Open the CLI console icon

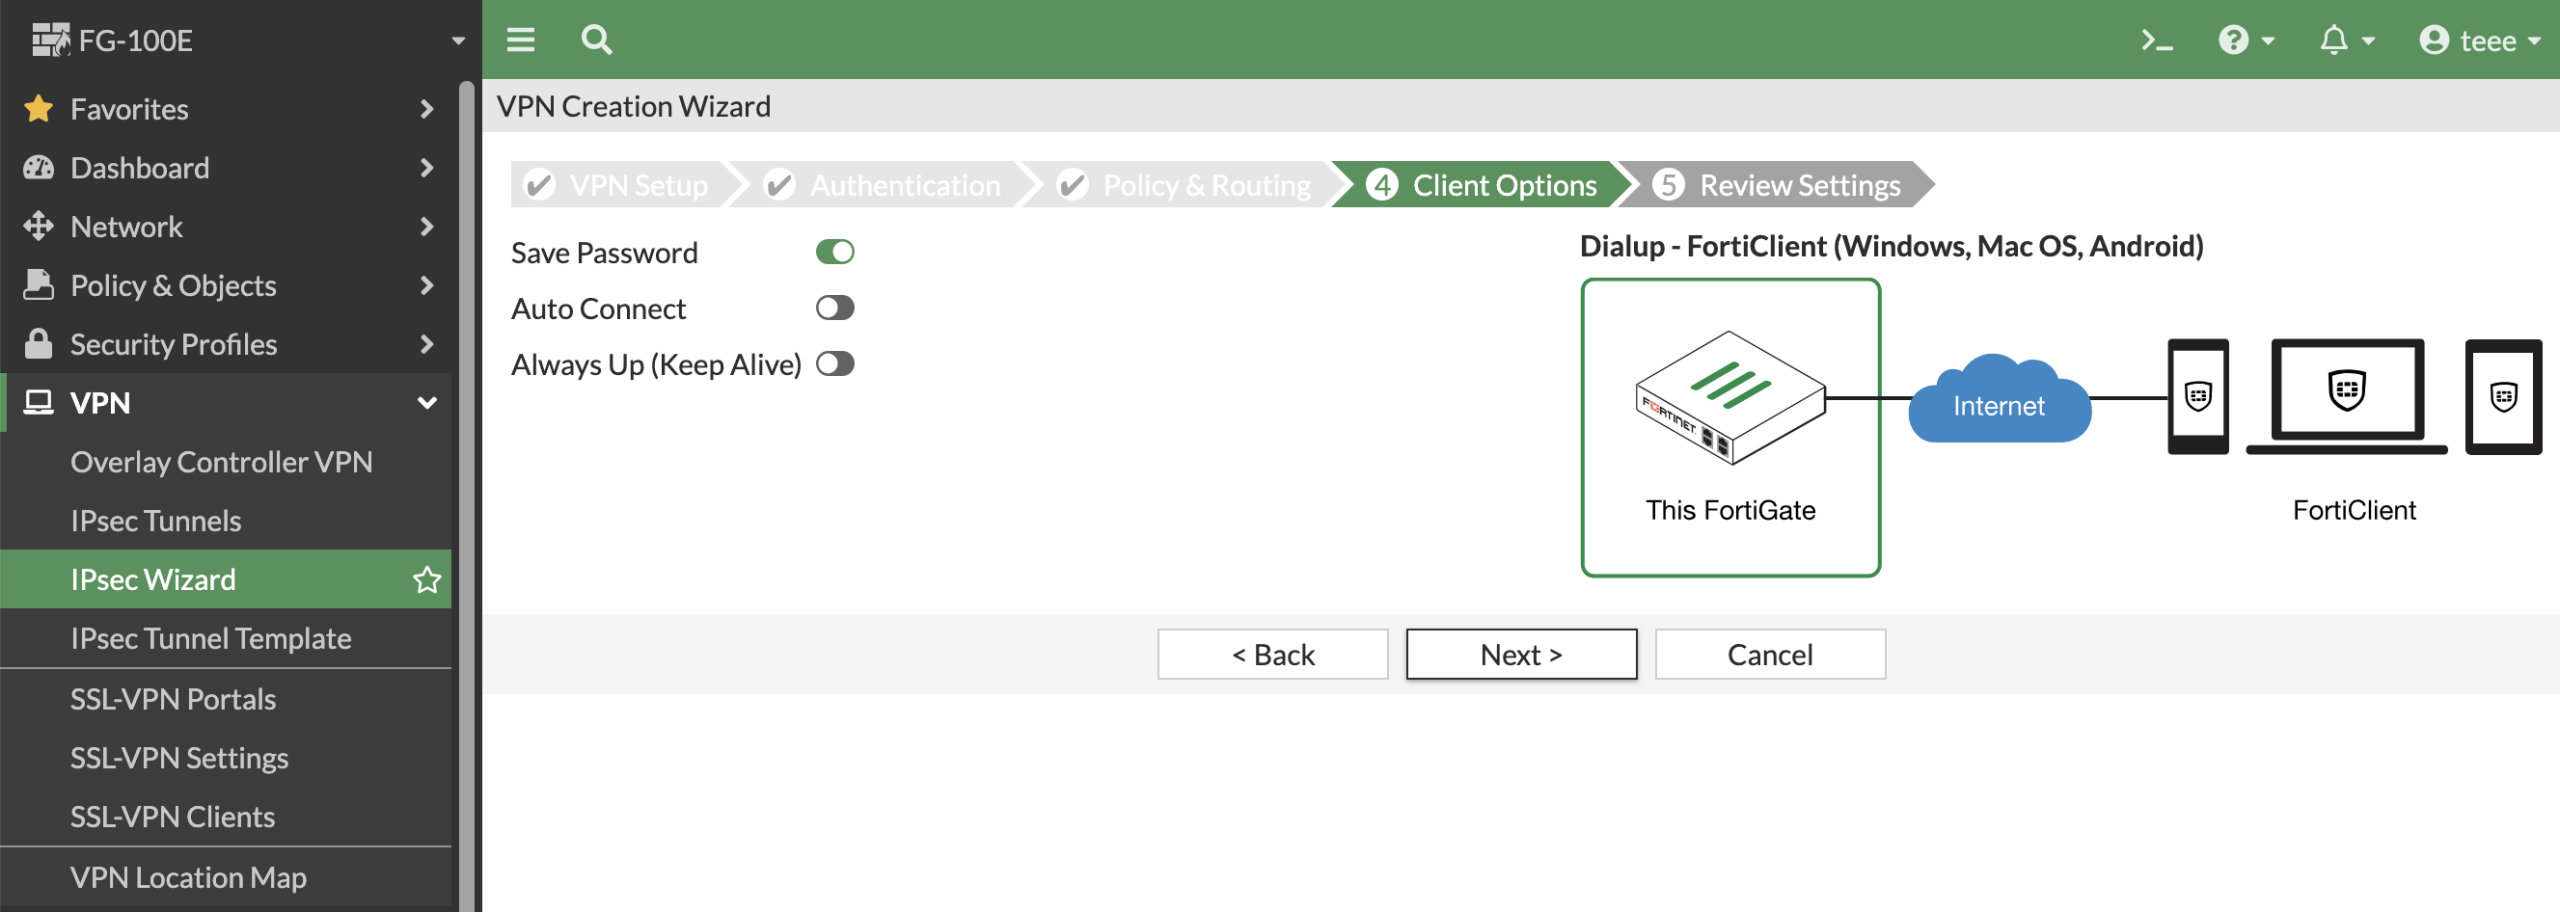2156,40
